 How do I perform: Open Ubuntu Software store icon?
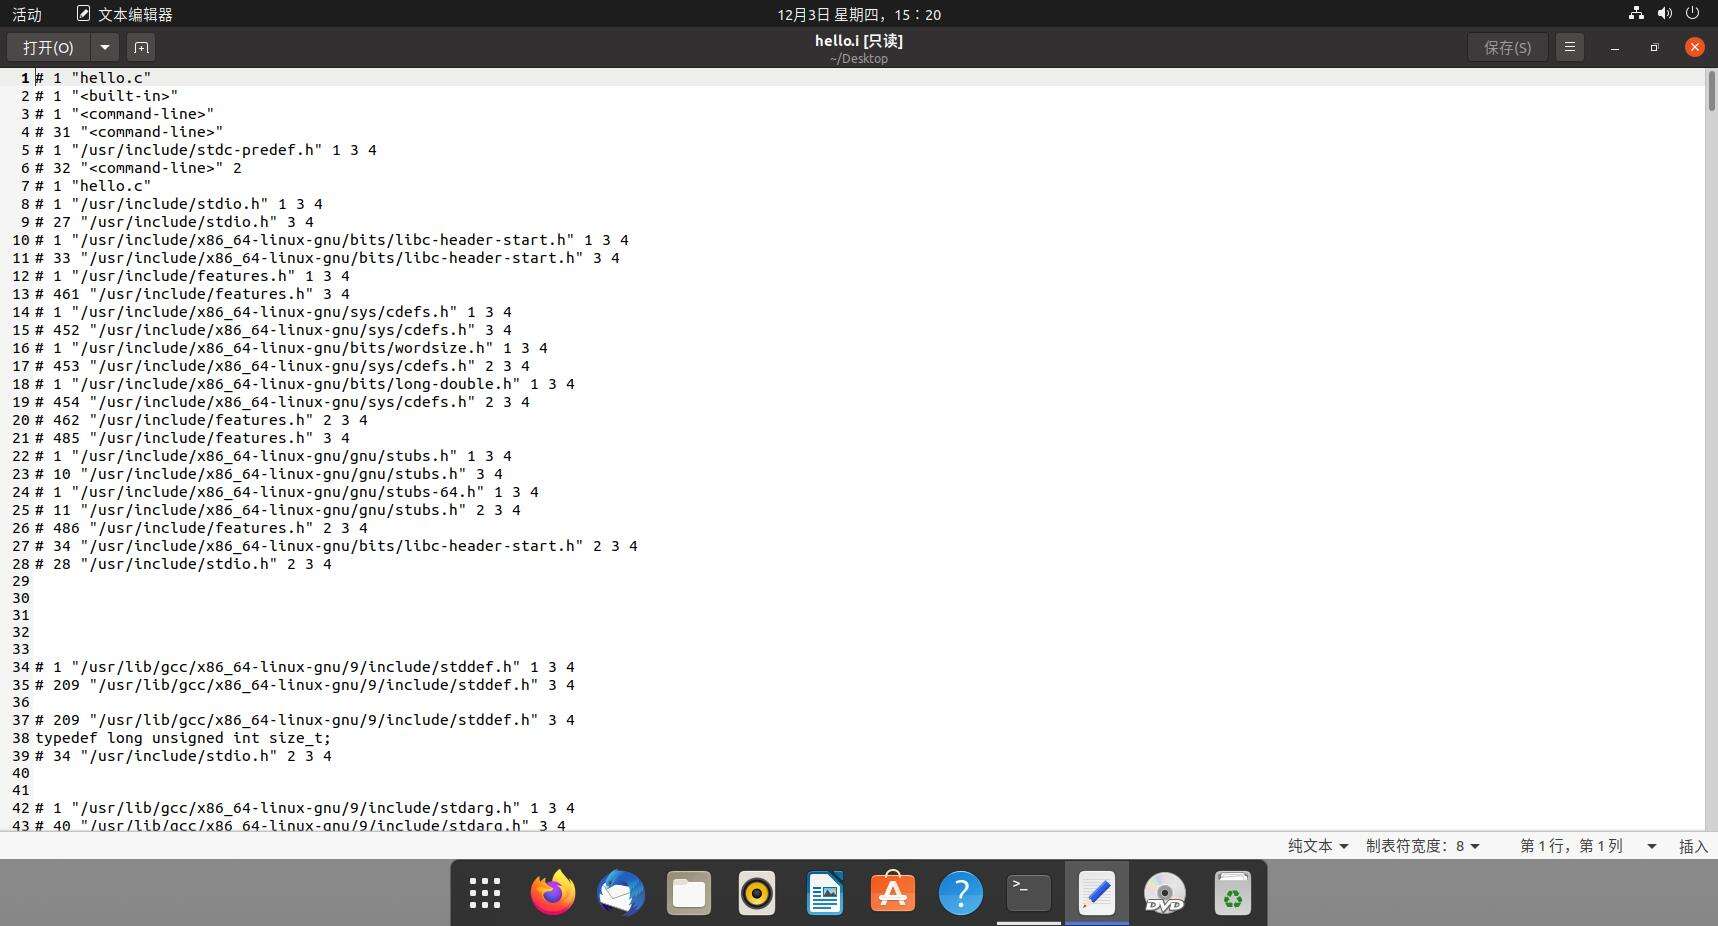(x=893, y=893)
